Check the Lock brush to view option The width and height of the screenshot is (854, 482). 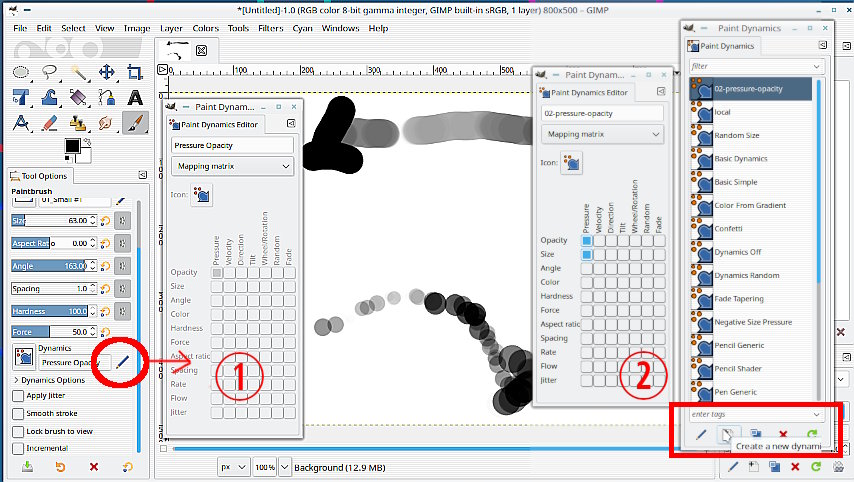pyautogui.click(x=18, y=431)
